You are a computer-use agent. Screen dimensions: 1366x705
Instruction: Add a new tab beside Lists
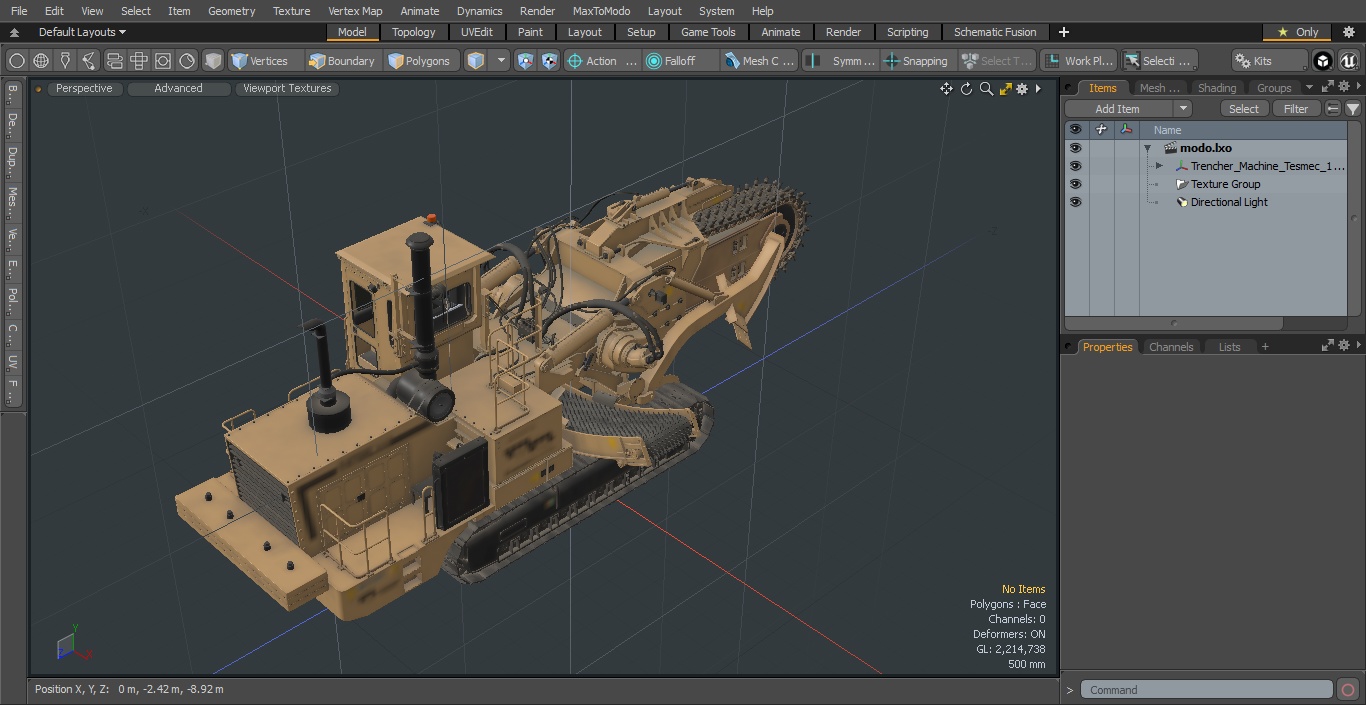point(1265,347)
